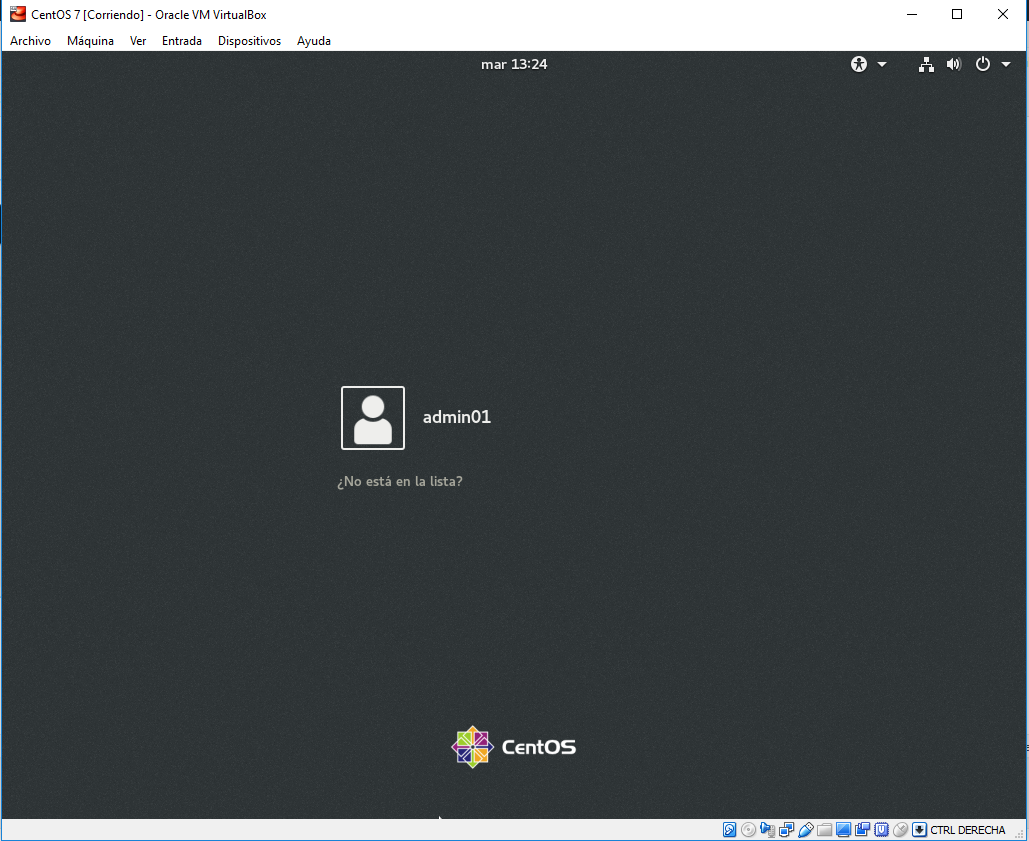Click the keyboard capture arrow indicator icon

tap(919, 830)
